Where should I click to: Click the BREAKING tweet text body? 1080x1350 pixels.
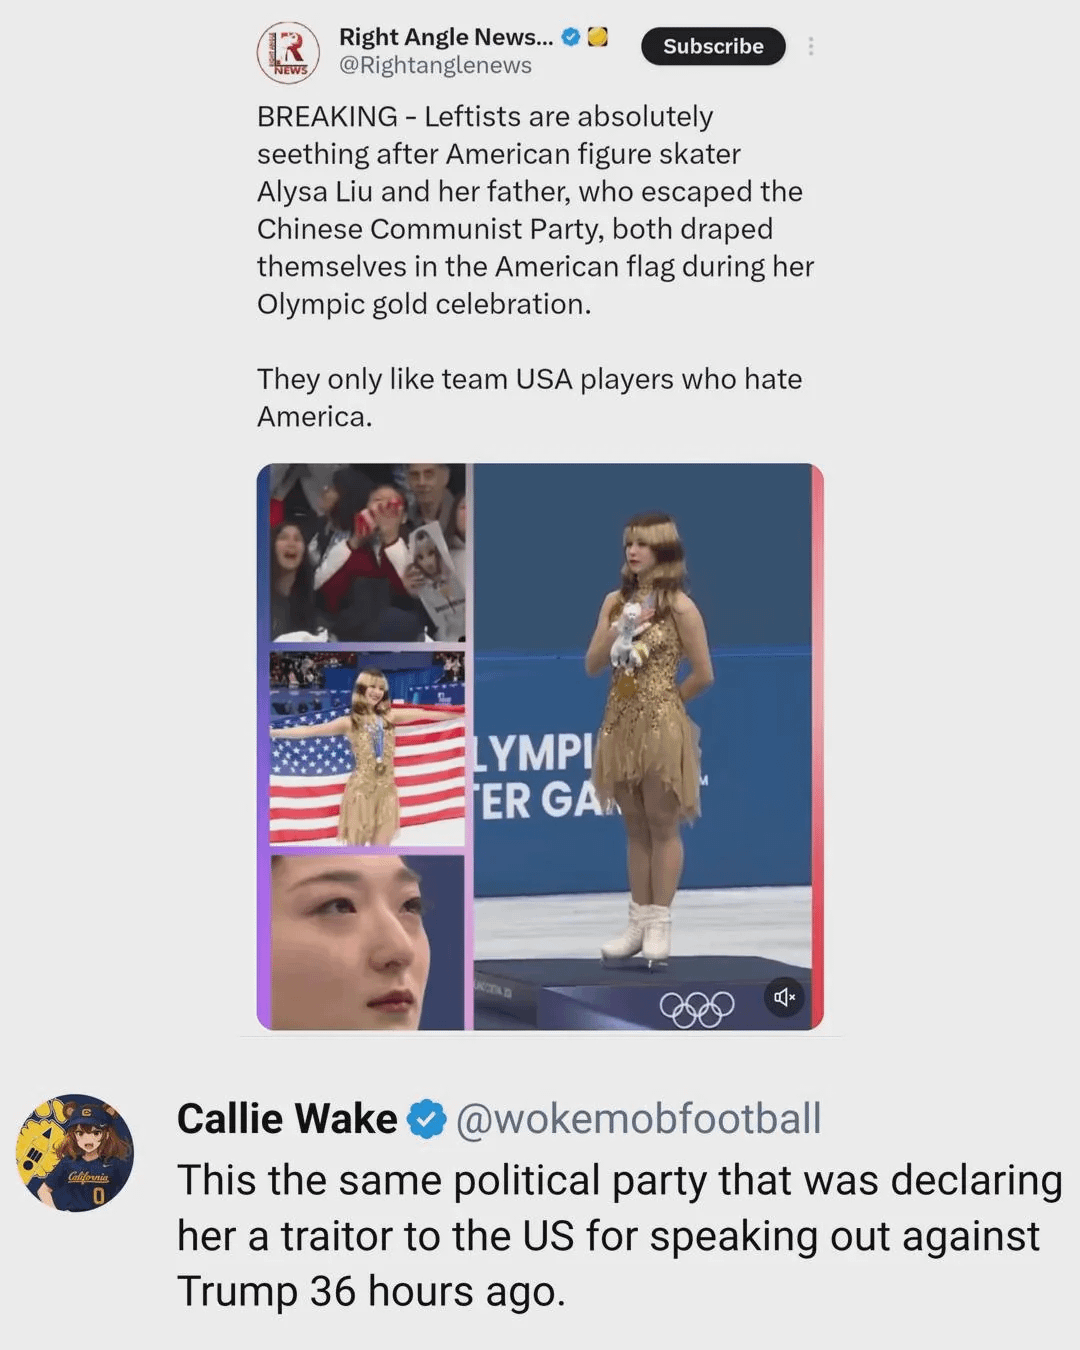coord(535,210)
